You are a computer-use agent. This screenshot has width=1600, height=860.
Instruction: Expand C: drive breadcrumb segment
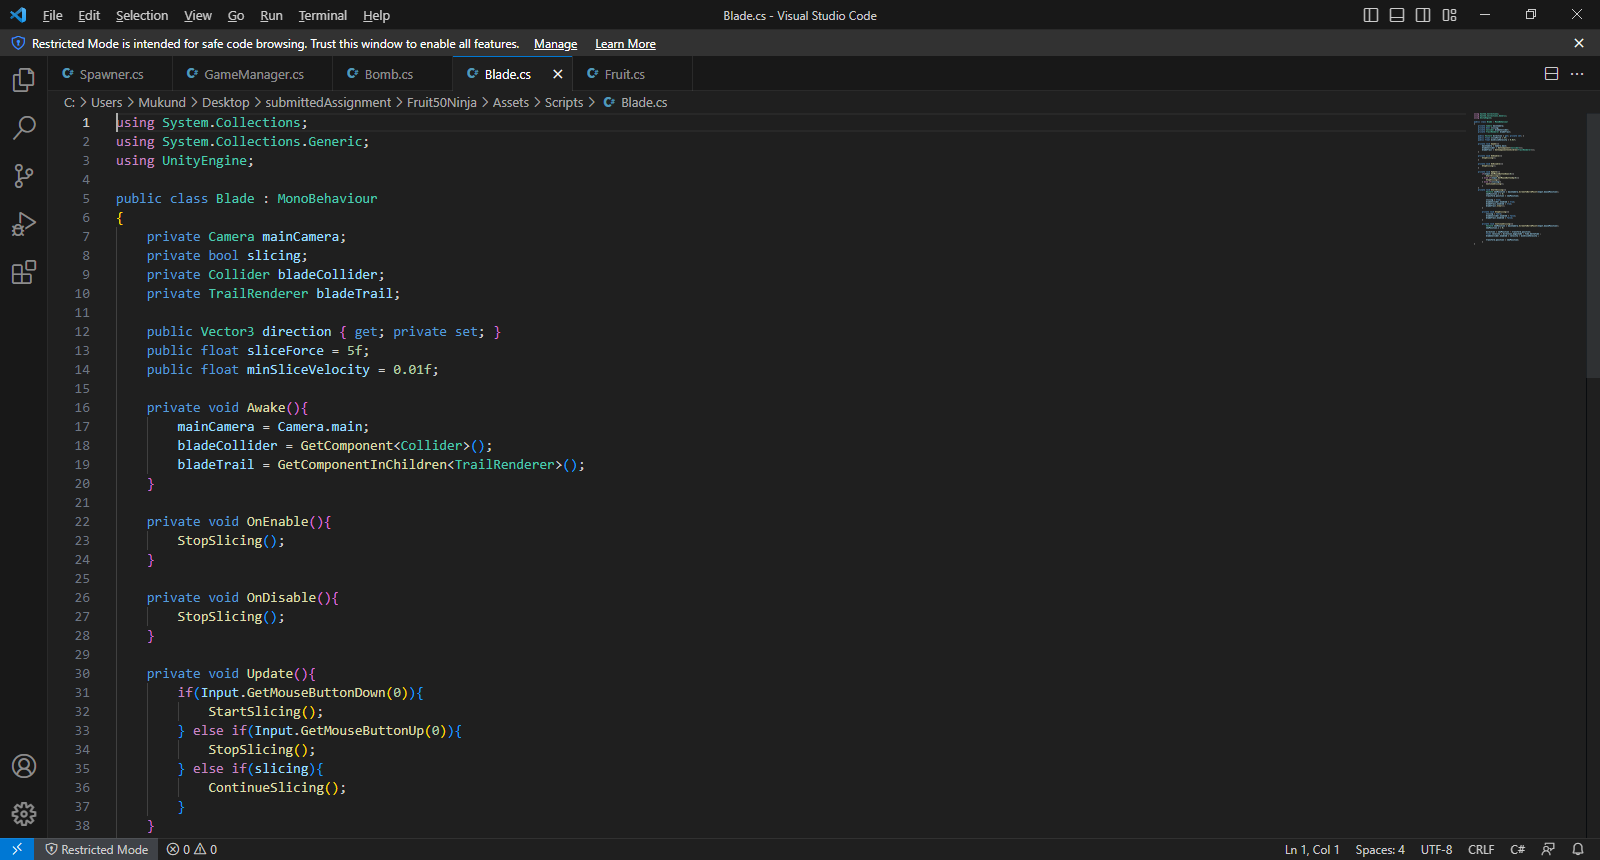[69, 102]
